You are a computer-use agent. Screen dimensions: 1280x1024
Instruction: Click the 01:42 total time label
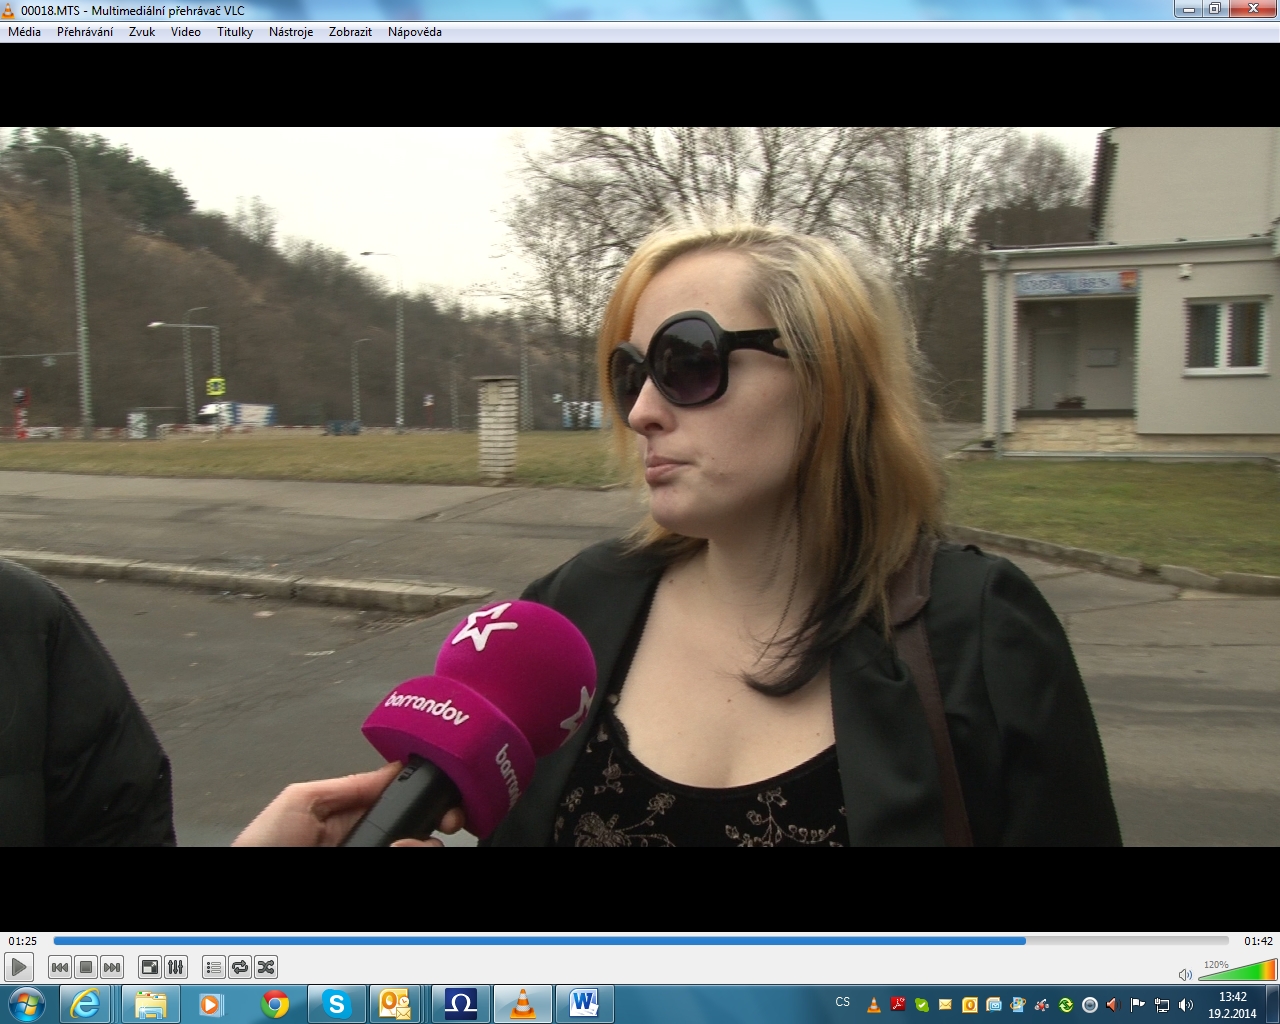(1258, 941)
